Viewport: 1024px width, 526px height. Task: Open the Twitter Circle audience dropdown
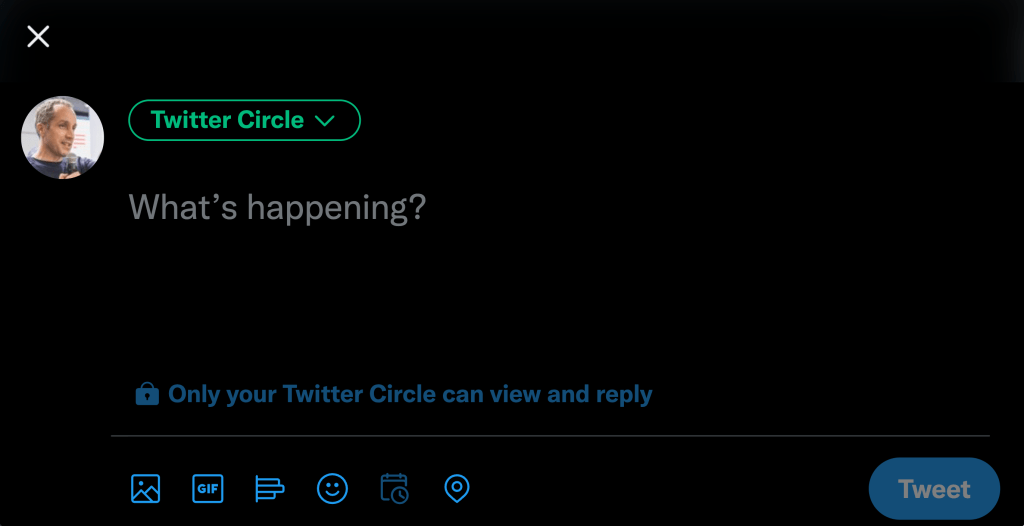(244, 120)
